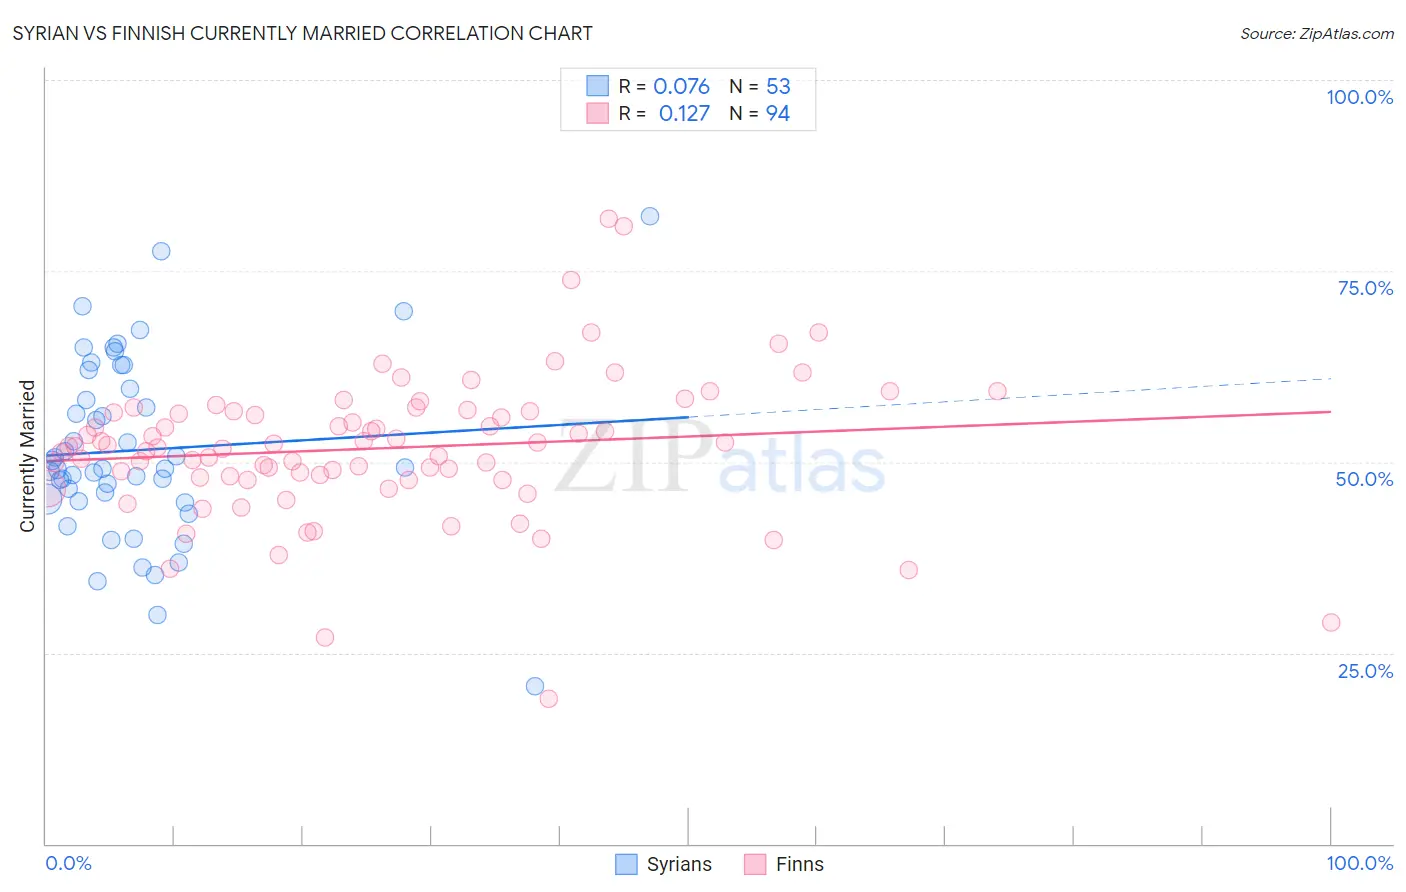Click the 100.0% y-axis label

point(1359,97)
